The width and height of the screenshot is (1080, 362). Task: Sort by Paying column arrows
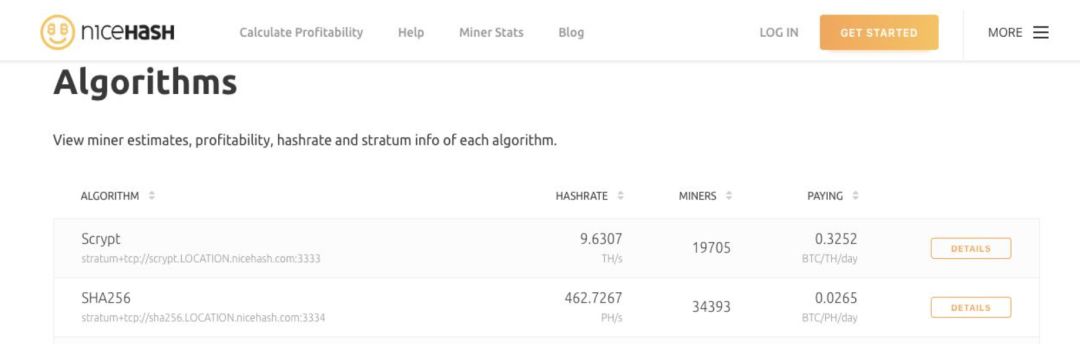pos(855,196)
